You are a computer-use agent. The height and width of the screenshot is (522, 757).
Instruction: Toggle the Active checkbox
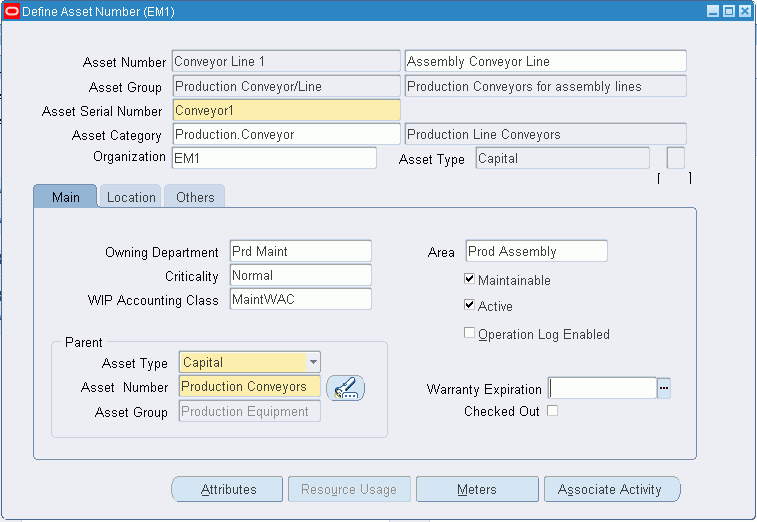click(469, 305)
